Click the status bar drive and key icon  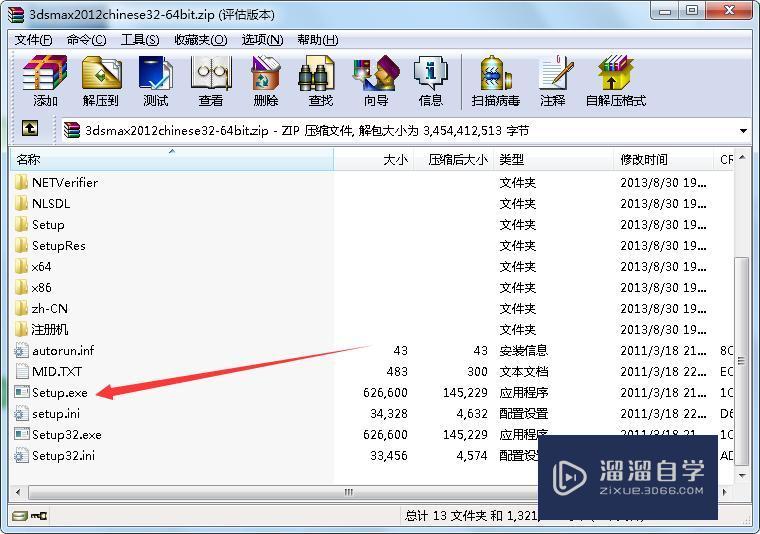(30, 516)
